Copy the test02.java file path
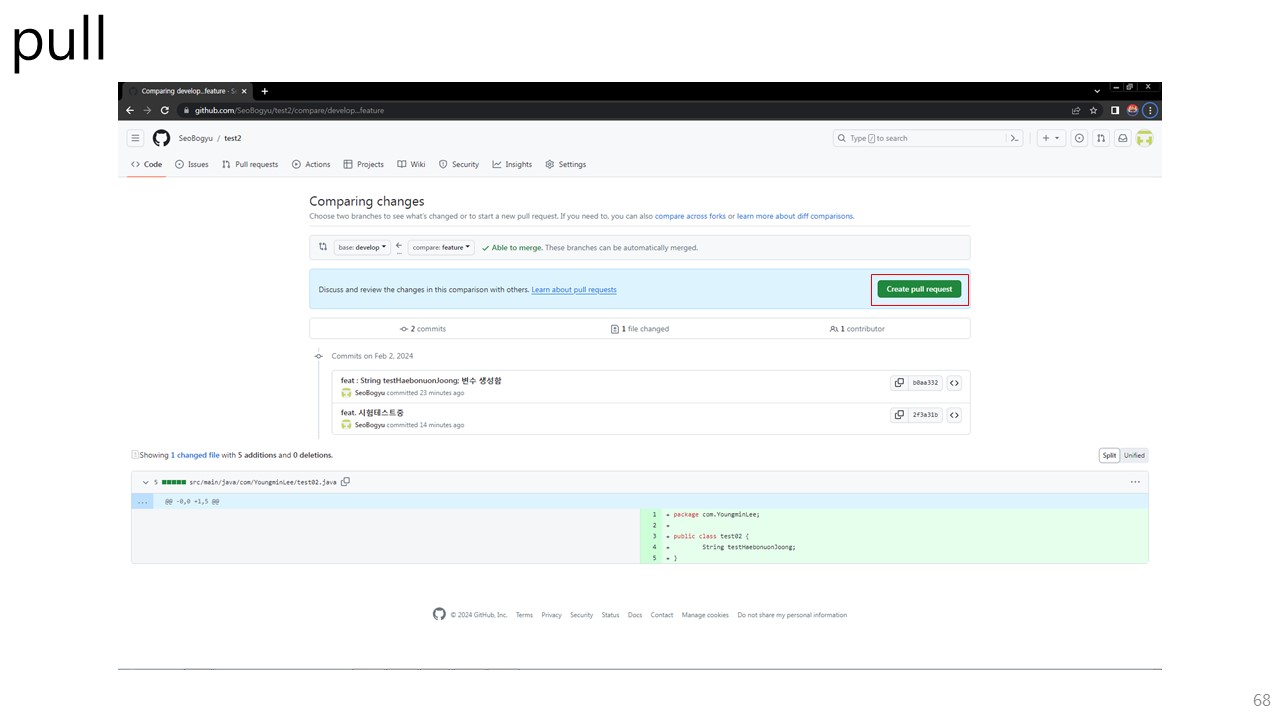1280x720 pixels. [345, 482]
